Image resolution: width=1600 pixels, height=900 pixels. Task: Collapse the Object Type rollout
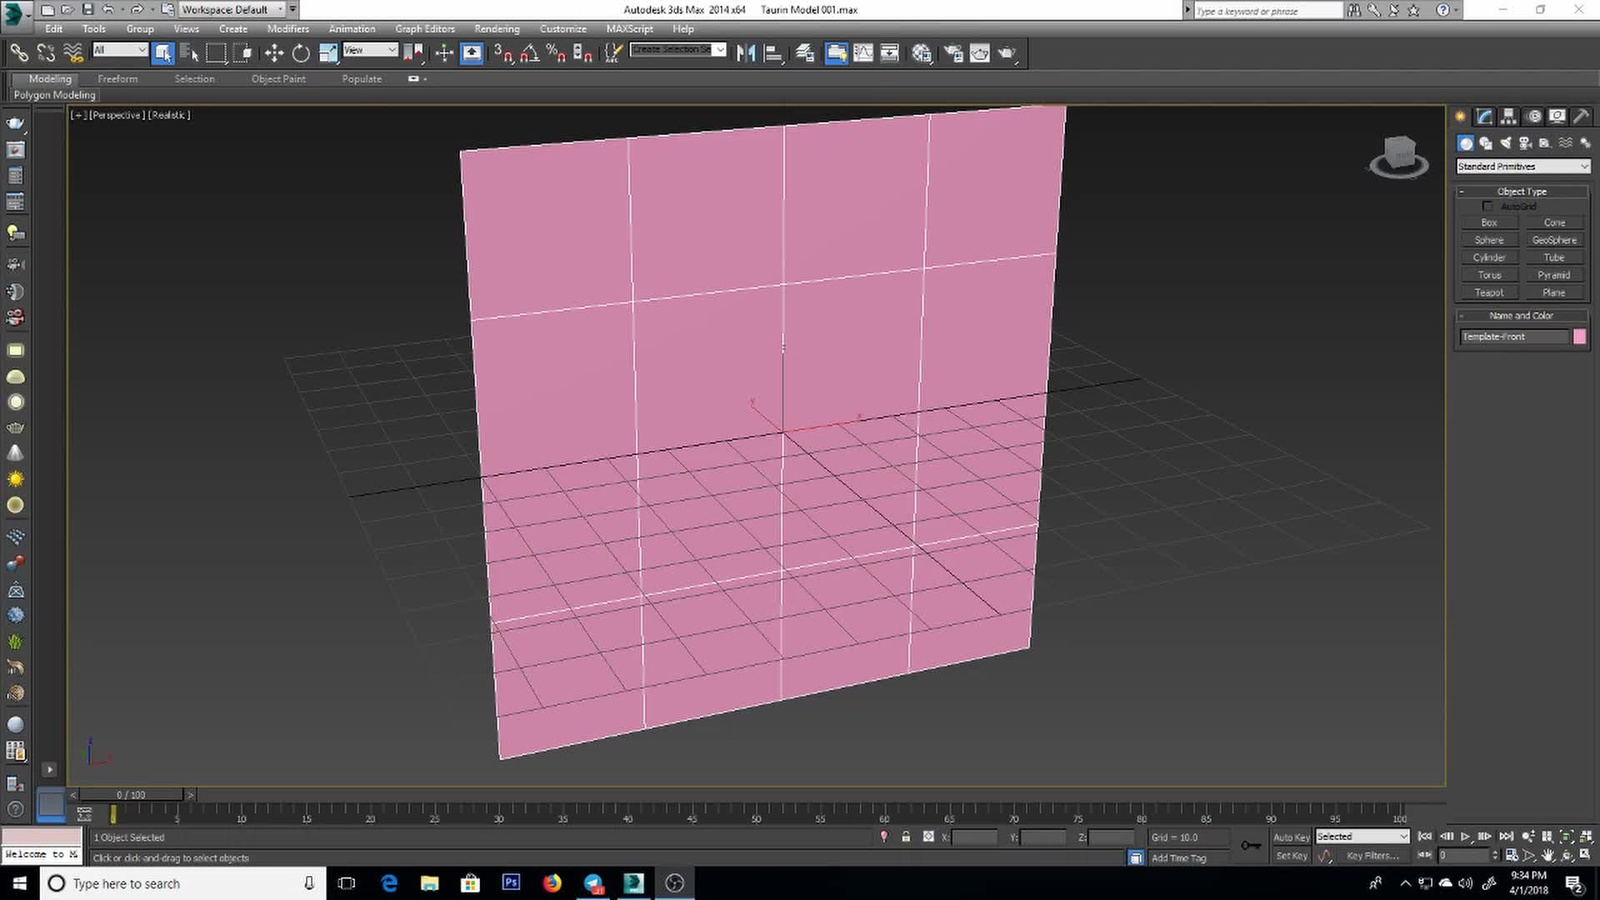[1521, 191]
